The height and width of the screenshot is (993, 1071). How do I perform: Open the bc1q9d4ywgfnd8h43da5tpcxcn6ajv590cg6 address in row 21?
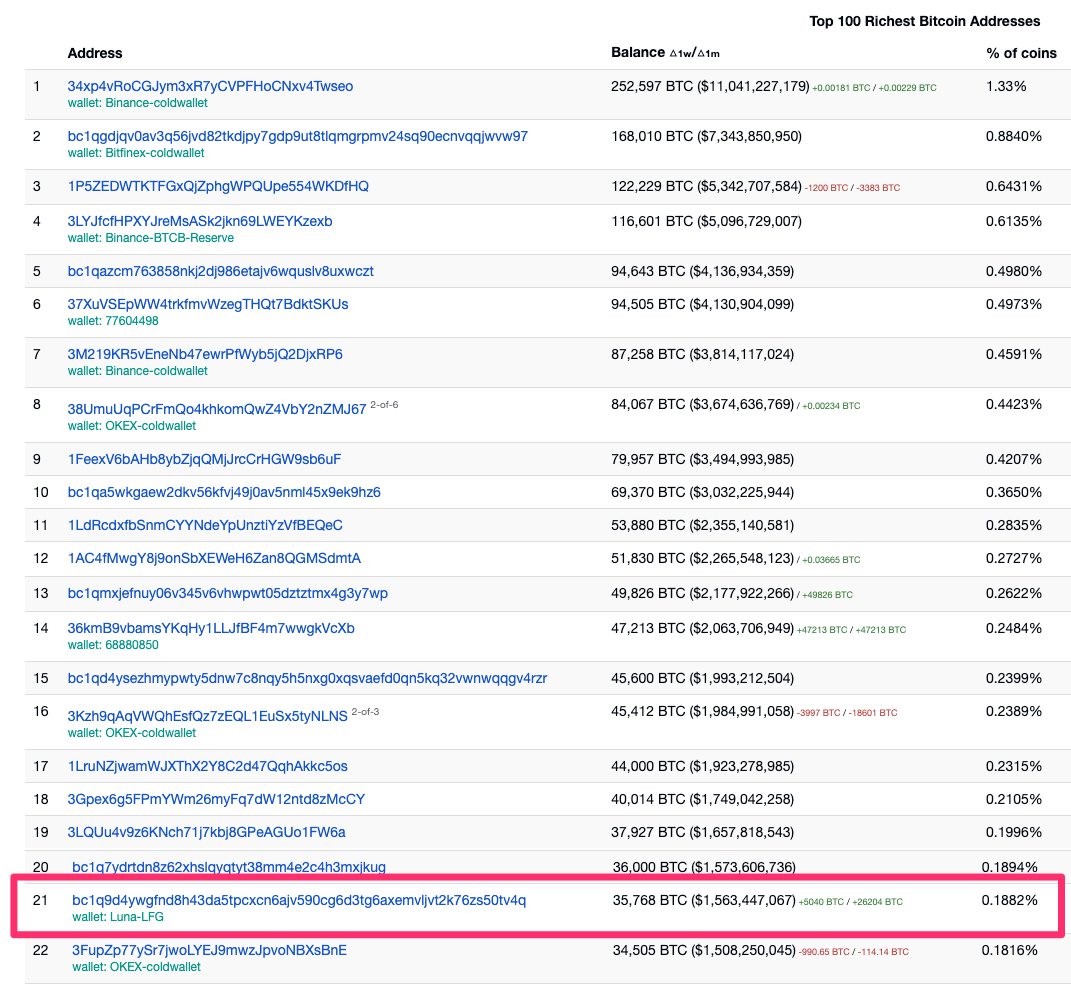(299, 900)
